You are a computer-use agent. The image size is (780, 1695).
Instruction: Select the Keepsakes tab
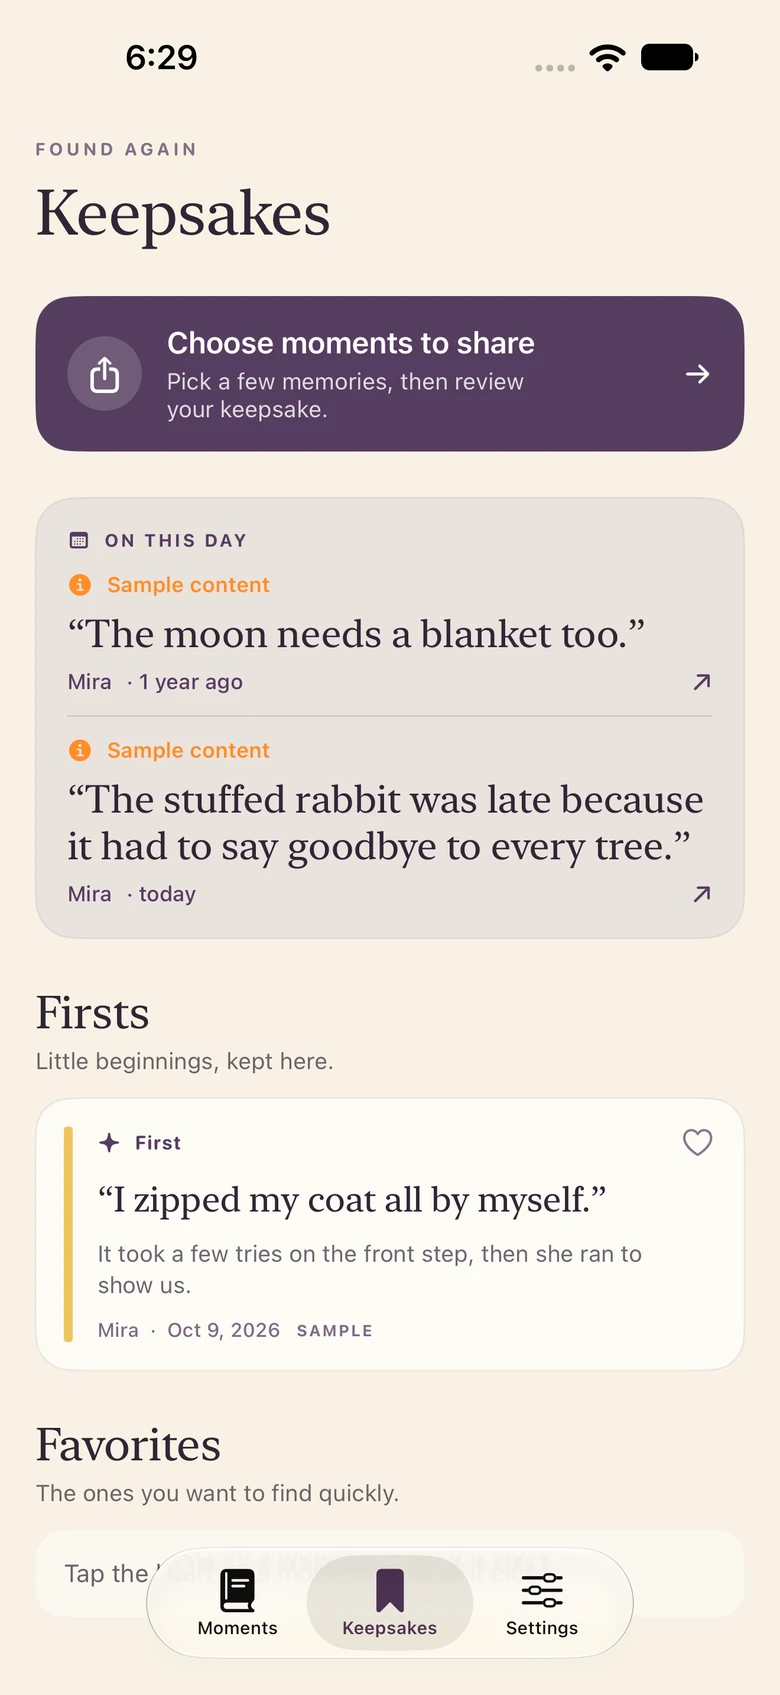click(x=390, y=1602)
